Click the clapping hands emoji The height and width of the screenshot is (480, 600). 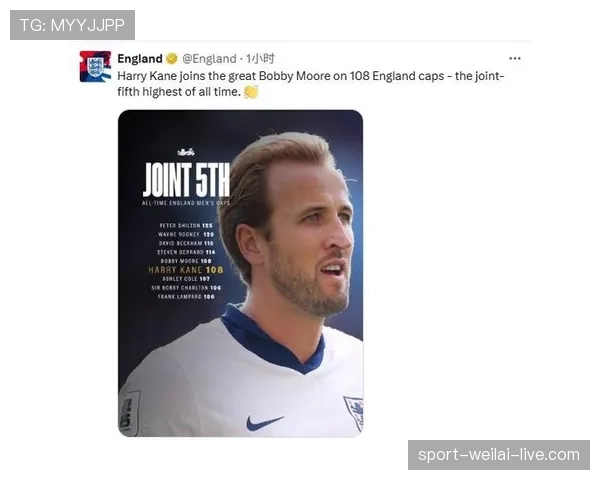[251, 92]
